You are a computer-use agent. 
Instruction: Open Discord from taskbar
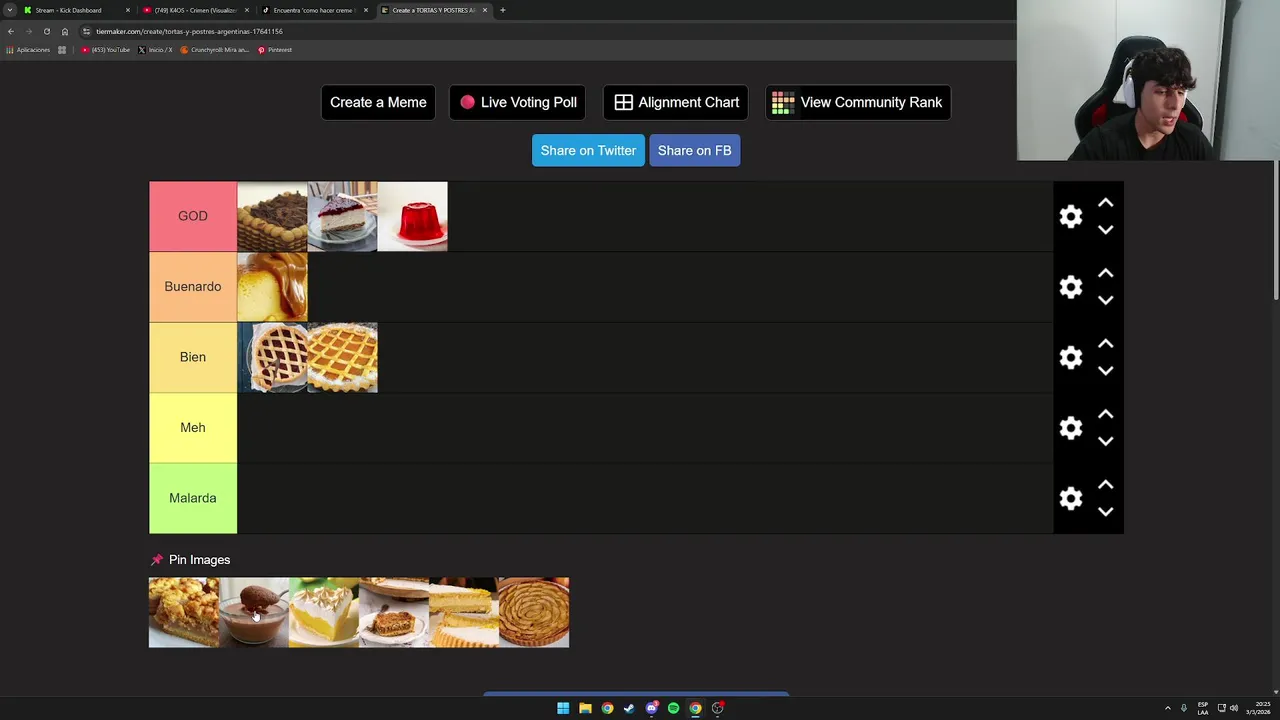click(x=651, y=708)
